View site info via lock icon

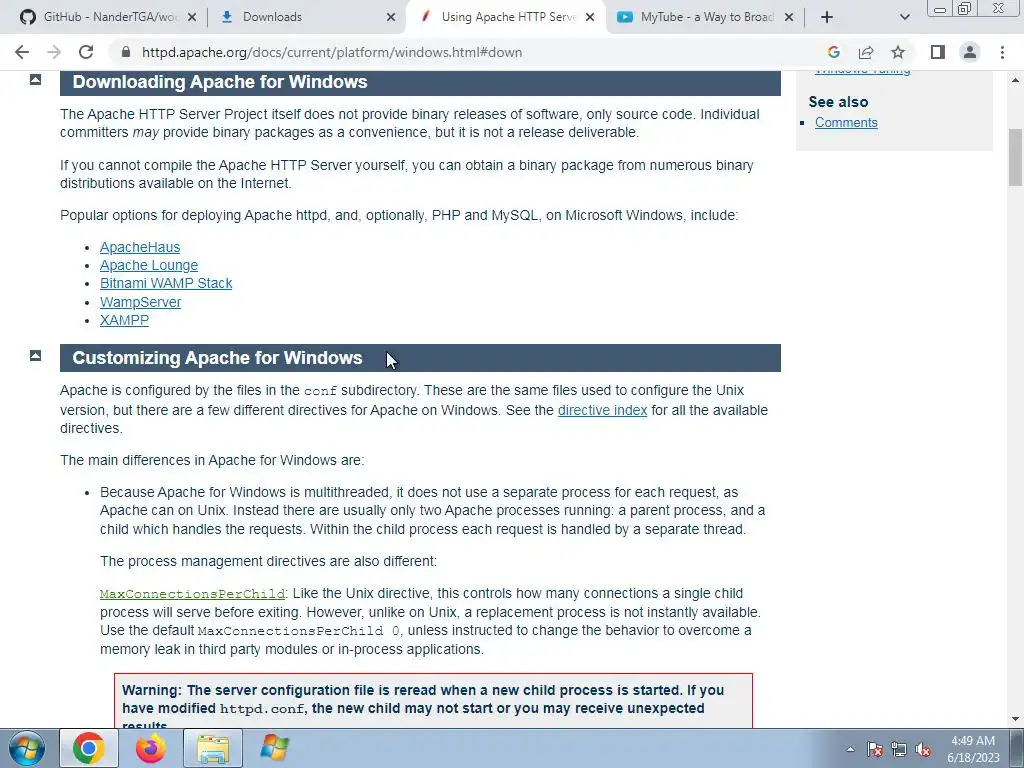point(126,52)
